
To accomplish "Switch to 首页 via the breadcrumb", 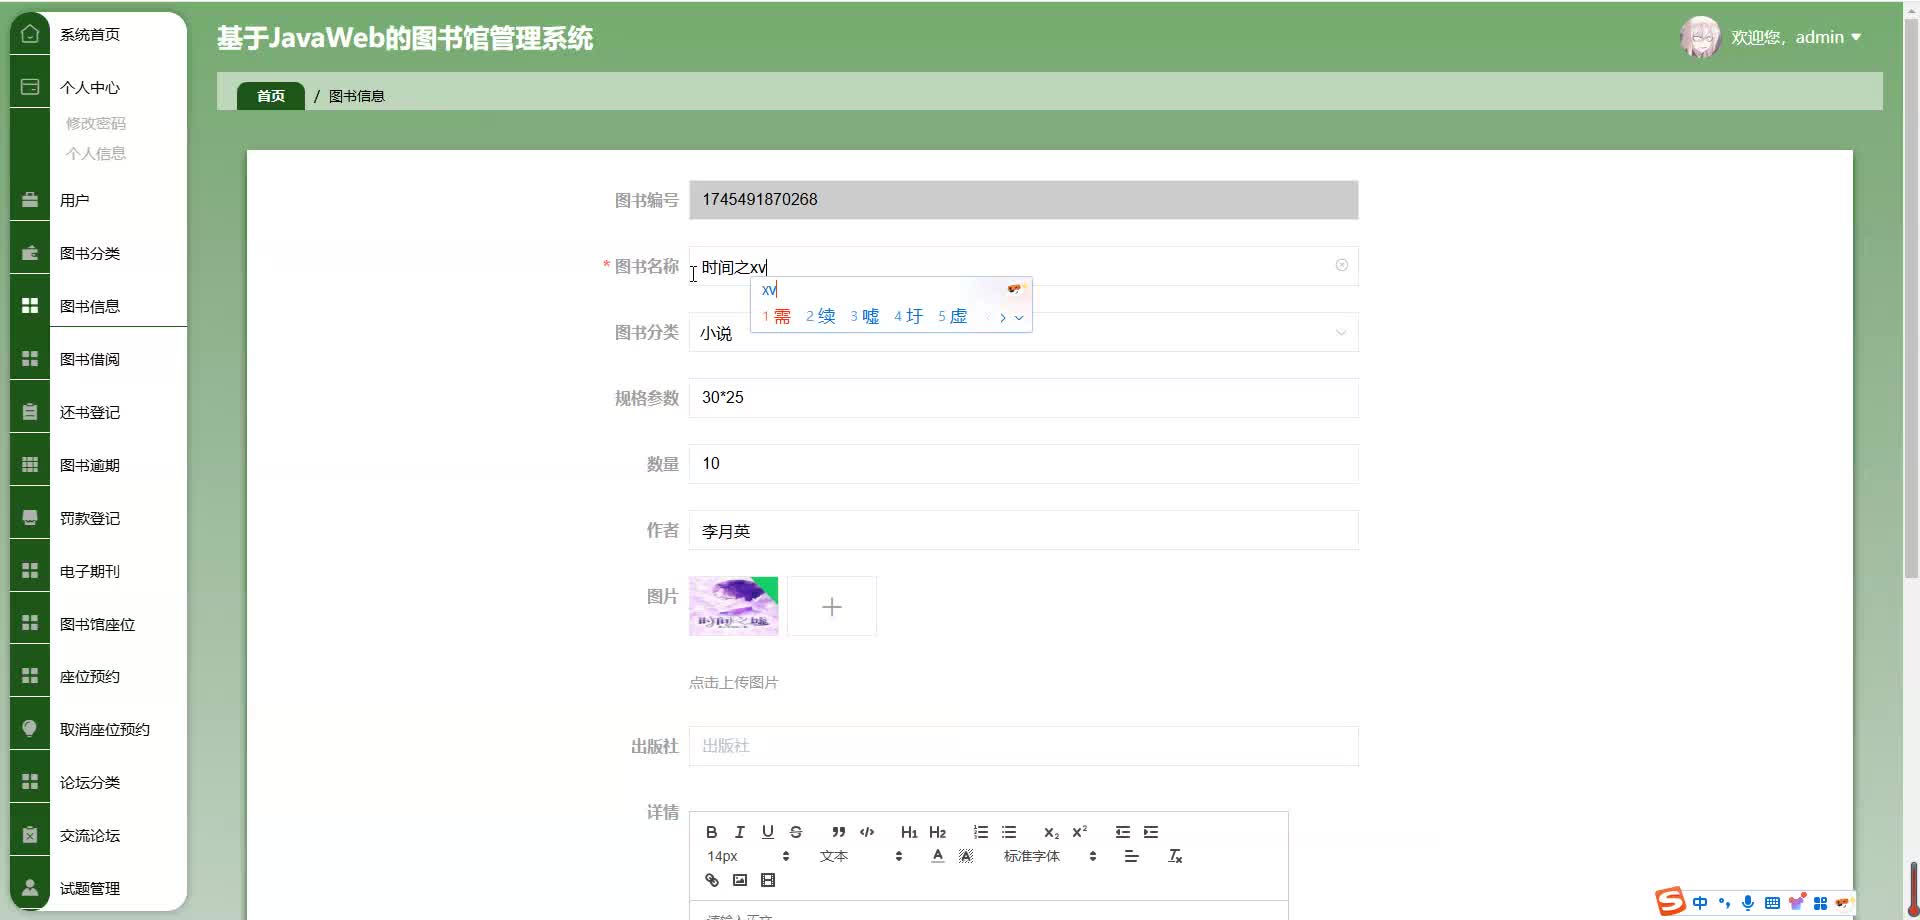I will click(269, 95).
